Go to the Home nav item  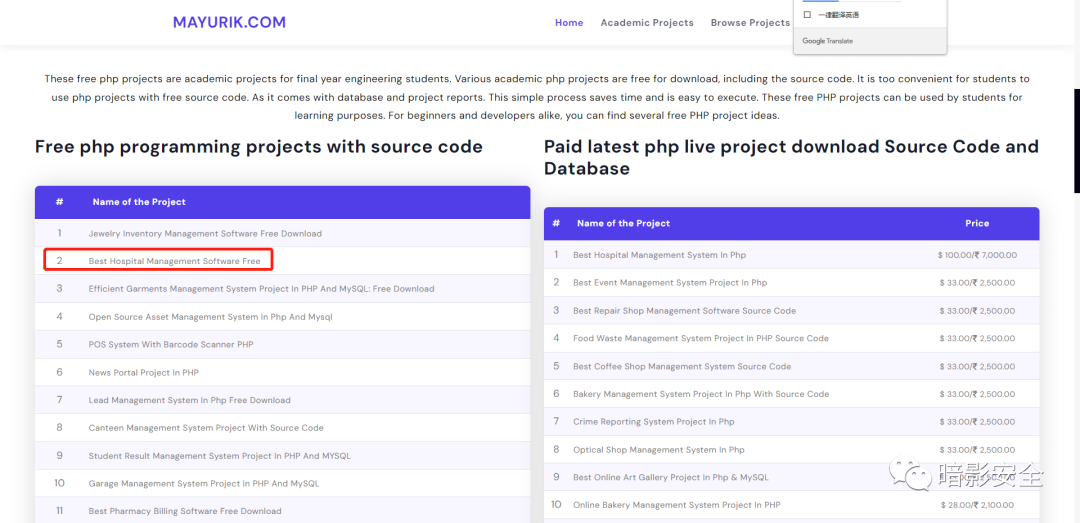pos(569,23)
